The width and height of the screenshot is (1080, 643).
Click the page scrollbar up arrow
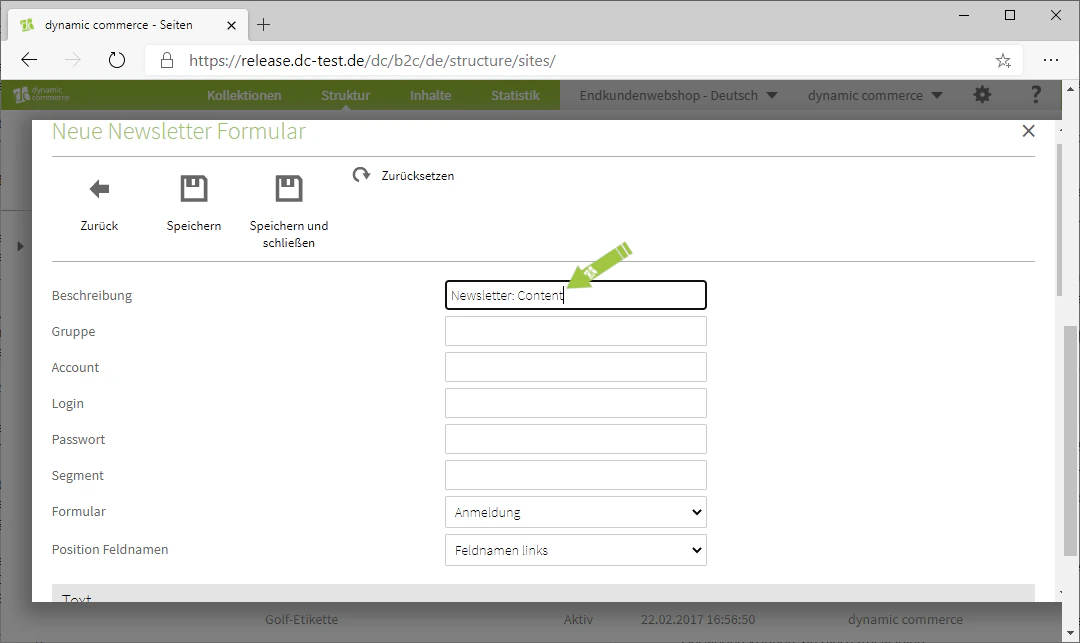click(1070, 89)
